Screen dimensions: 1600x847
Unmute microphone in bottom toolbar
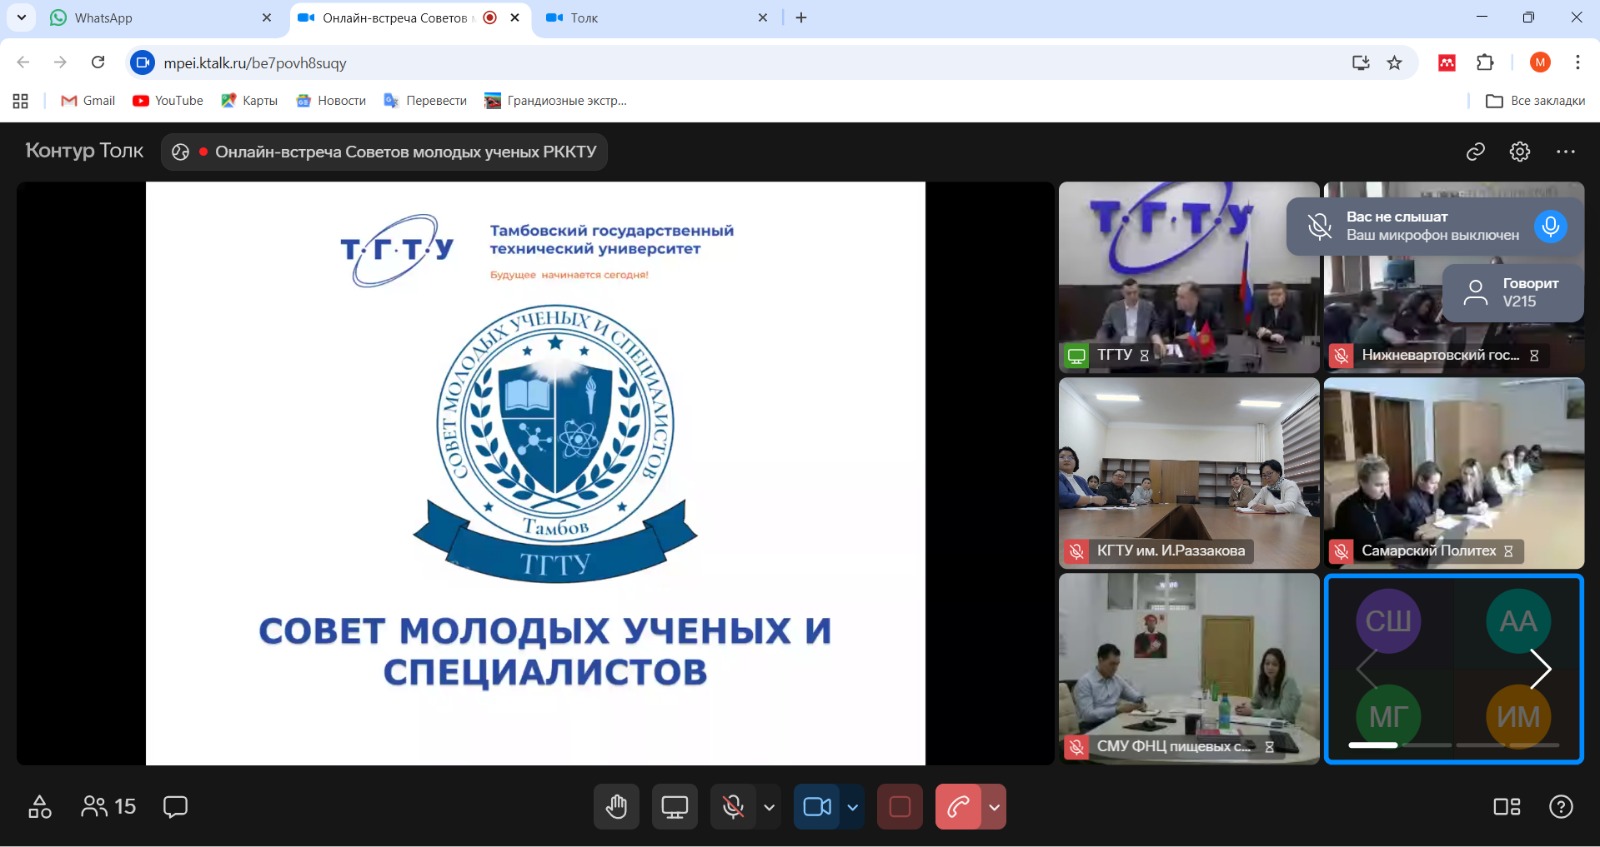(x=733, y=807)
